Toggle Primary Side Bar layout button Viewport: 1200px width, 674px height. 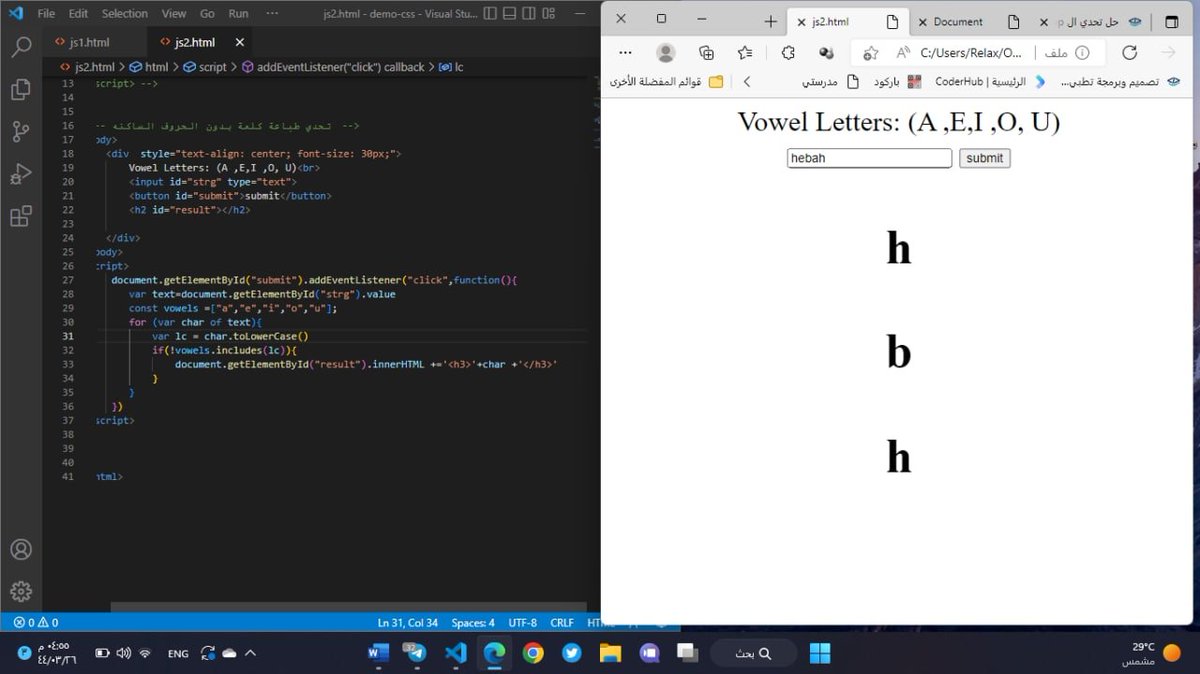(489, 14)
